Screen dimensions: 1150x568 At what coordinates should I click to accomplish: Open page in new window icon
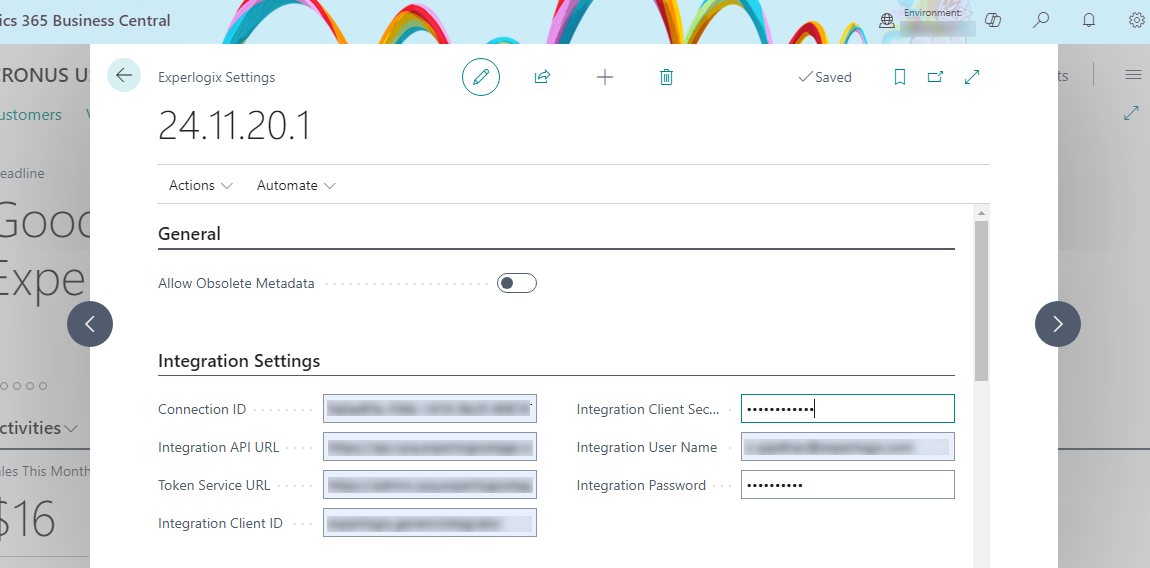click(935, 76)
